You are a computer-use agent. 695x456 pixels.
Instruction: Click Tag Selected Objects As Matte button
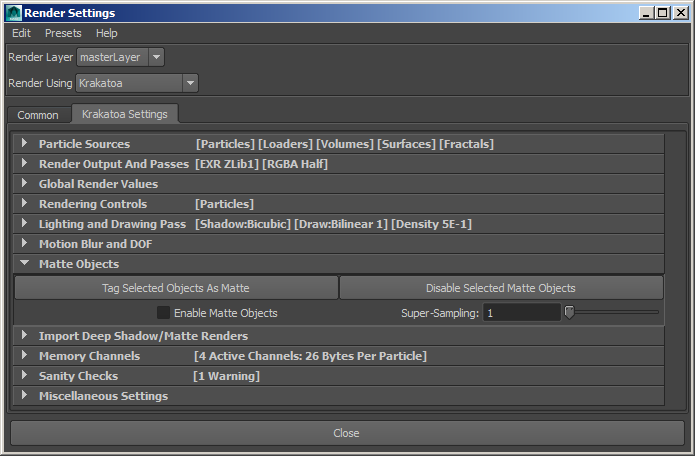pos(176,288)
